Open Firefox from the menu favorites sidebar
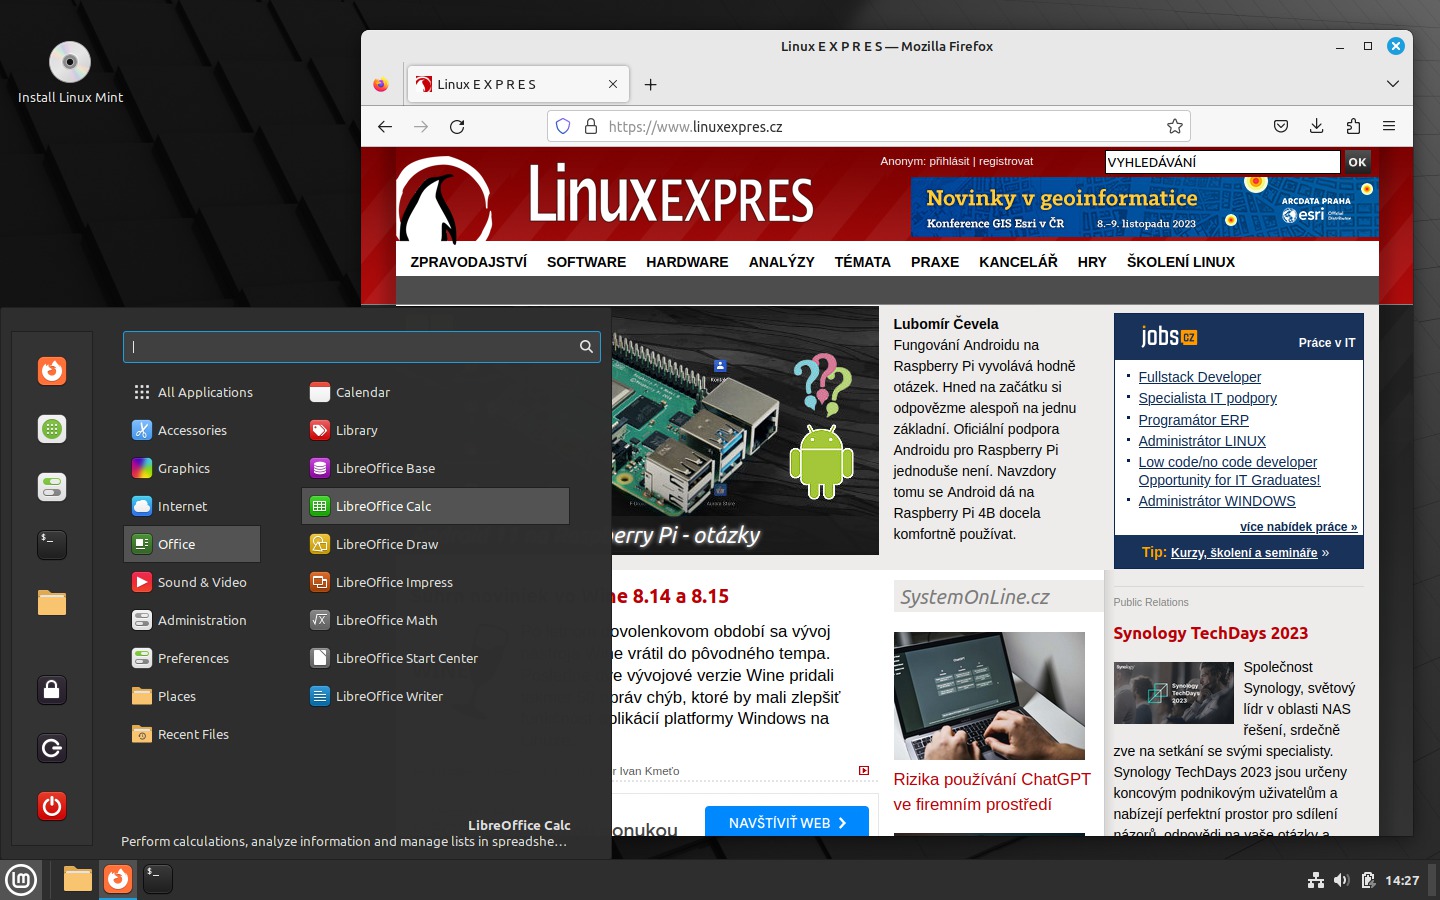The width and height of the screenshot is (1440, 900). 52,371
